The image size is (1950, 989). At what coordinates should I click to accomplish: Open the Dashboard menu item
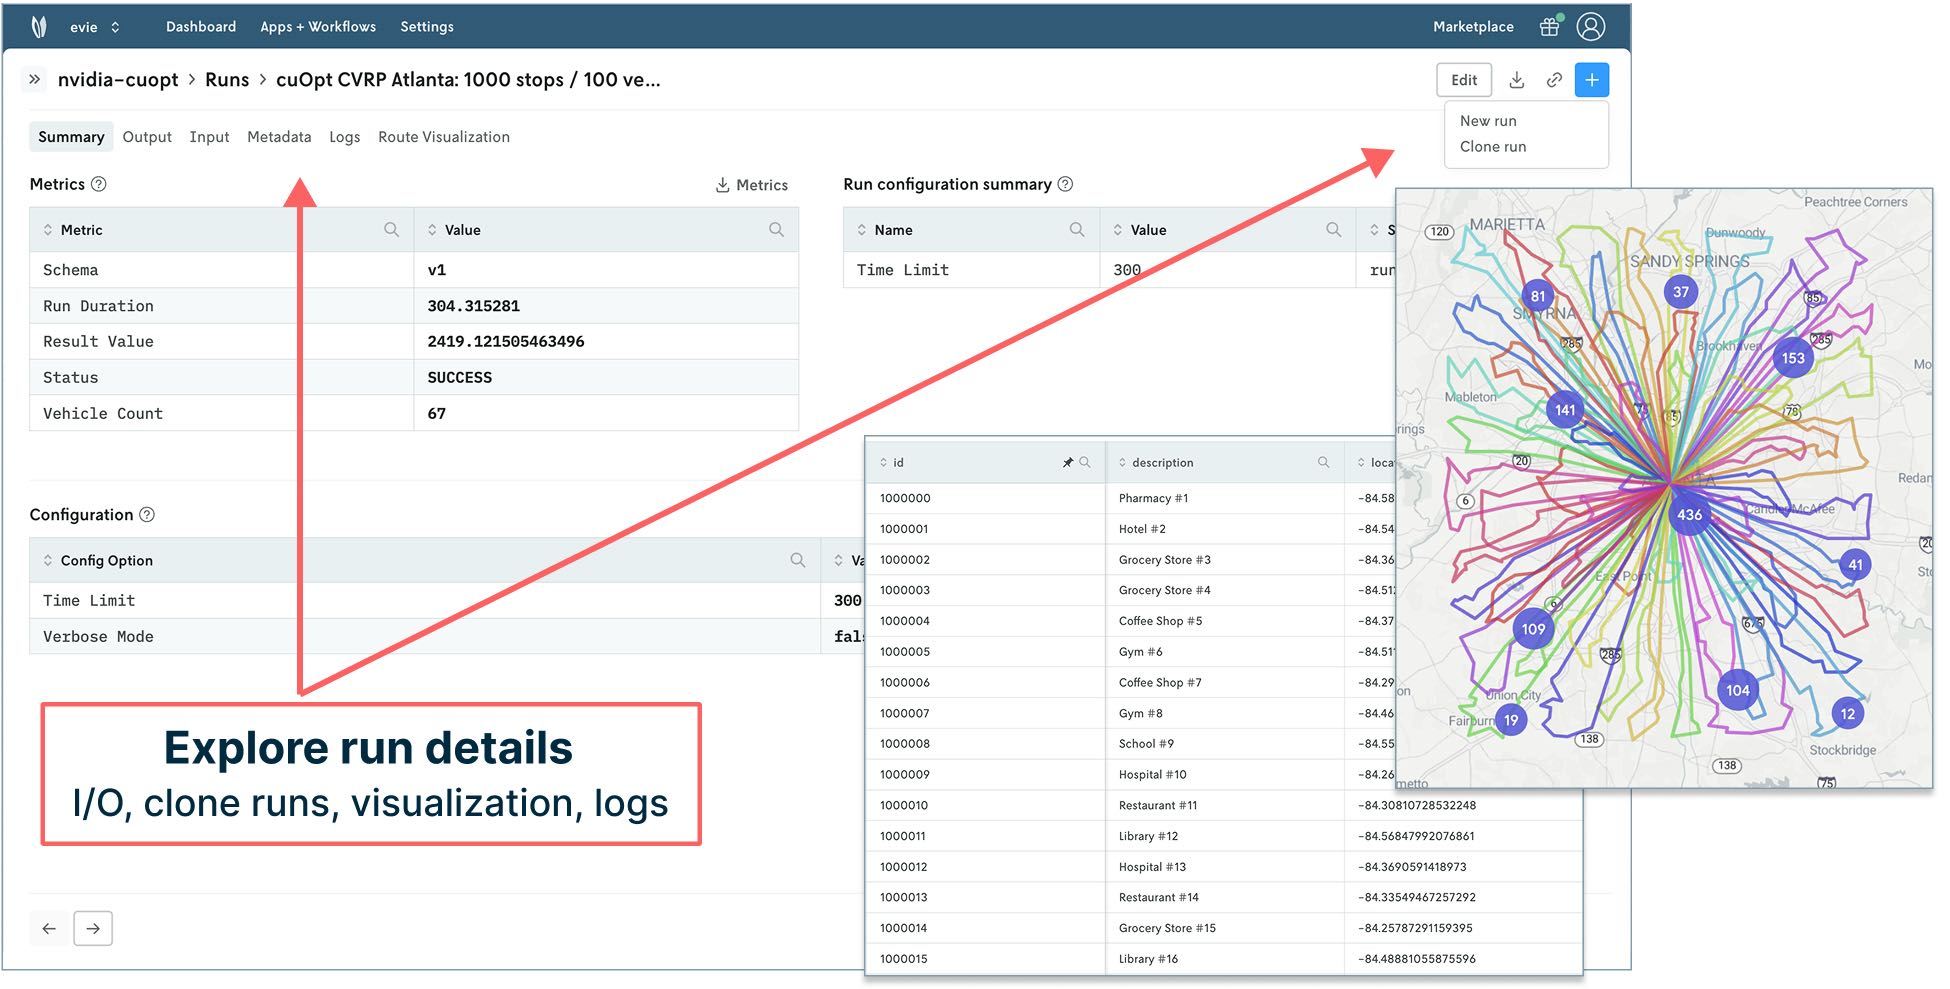pos(201,27)
